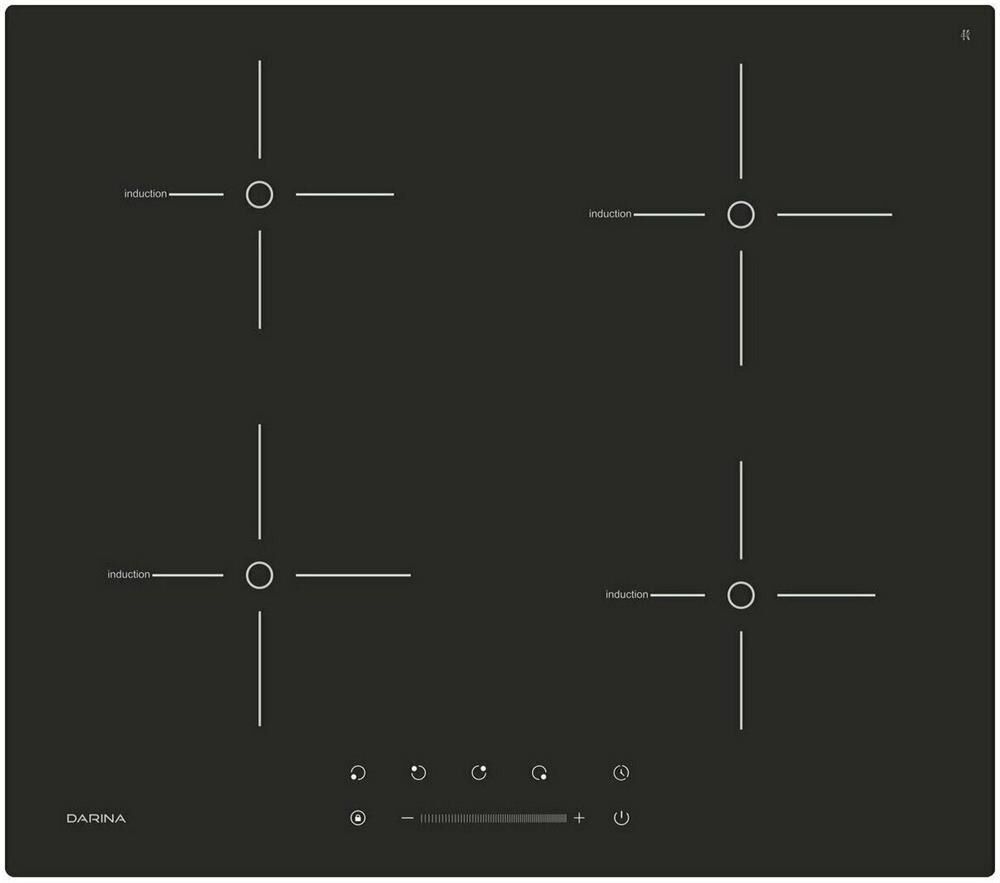
Task: Tap the top-right cooking zone center circle
Action: (740, 214)
